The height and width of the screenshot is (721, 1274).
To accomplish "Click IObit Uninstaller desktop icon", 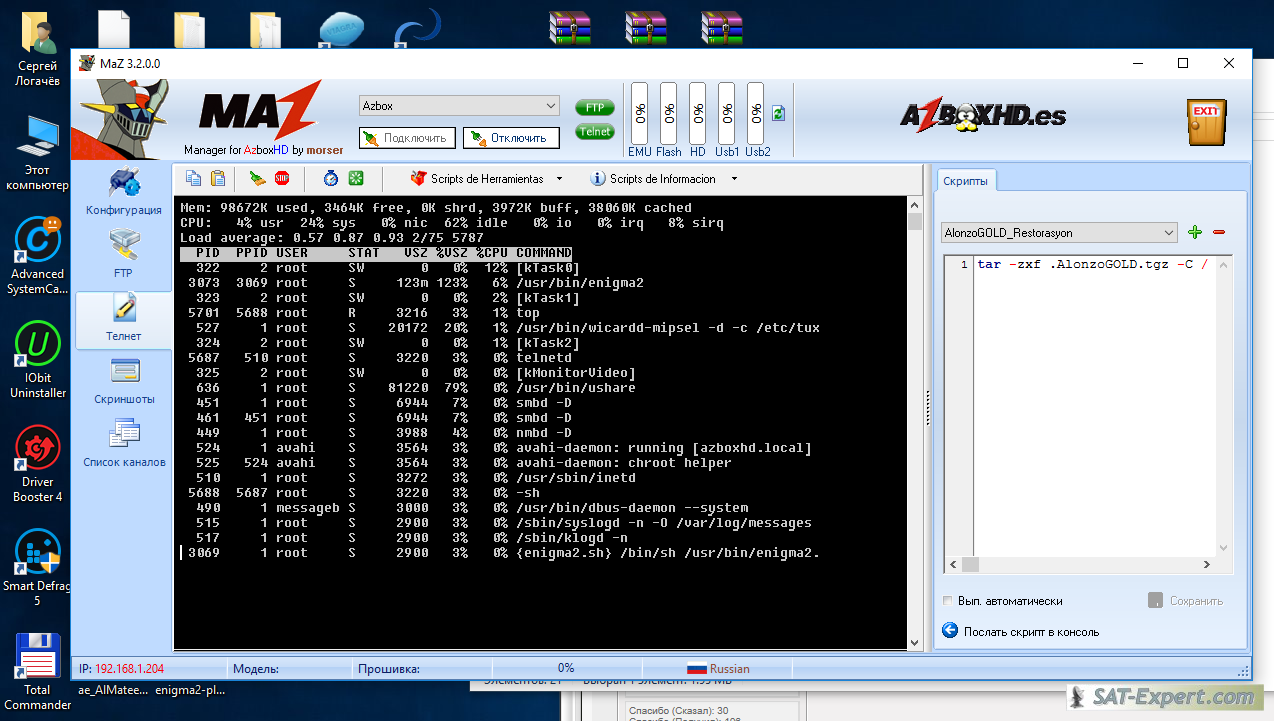I will [x=37, y=361].
